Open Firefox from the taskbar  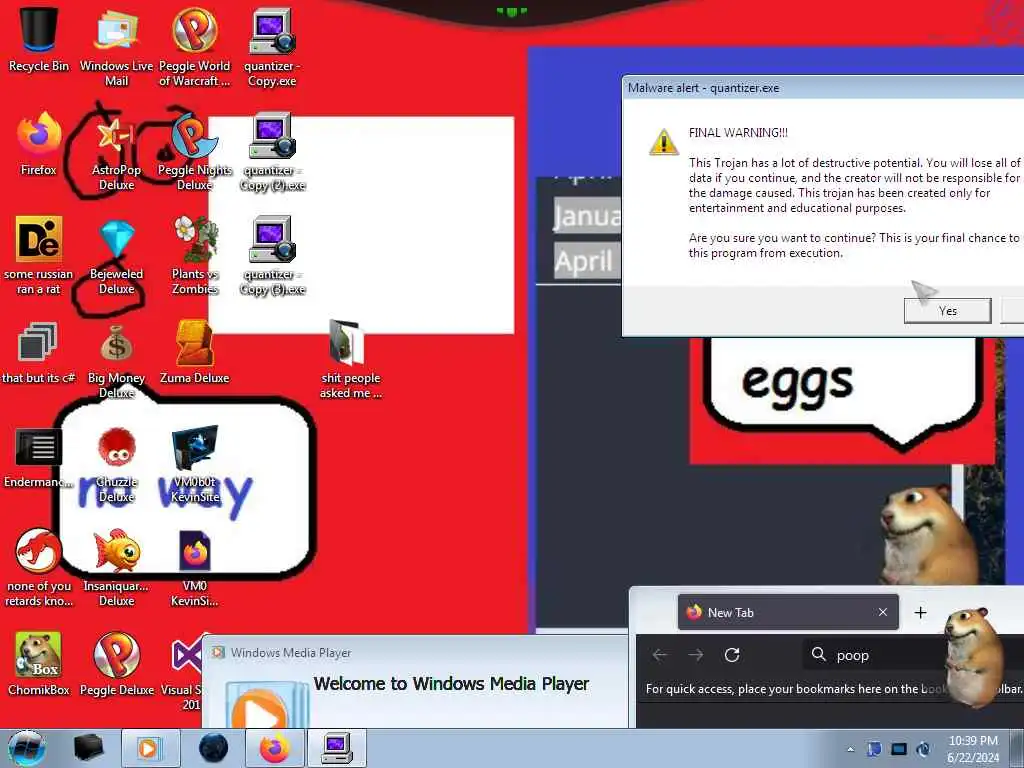click(x=274, y=748)
